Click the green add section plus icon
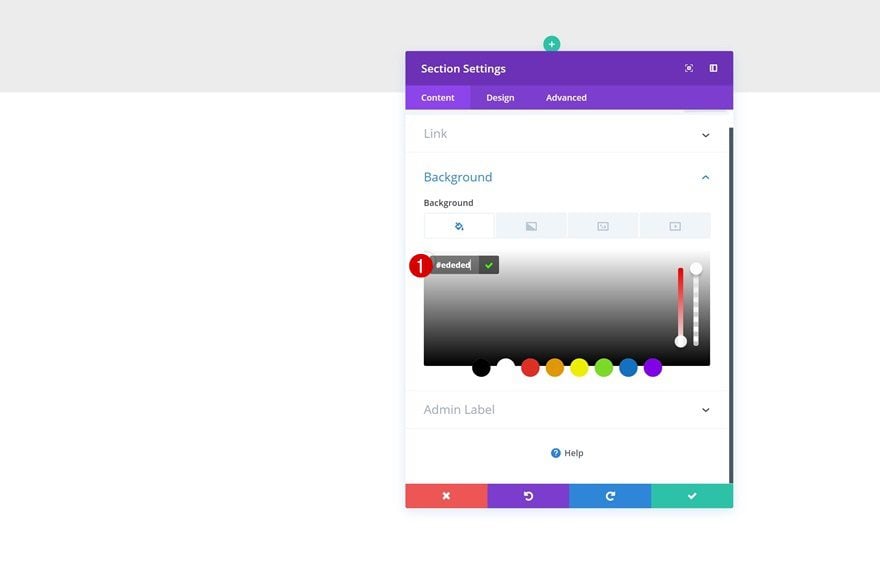Viewport: 880px width, 578px height. point(552,44)
